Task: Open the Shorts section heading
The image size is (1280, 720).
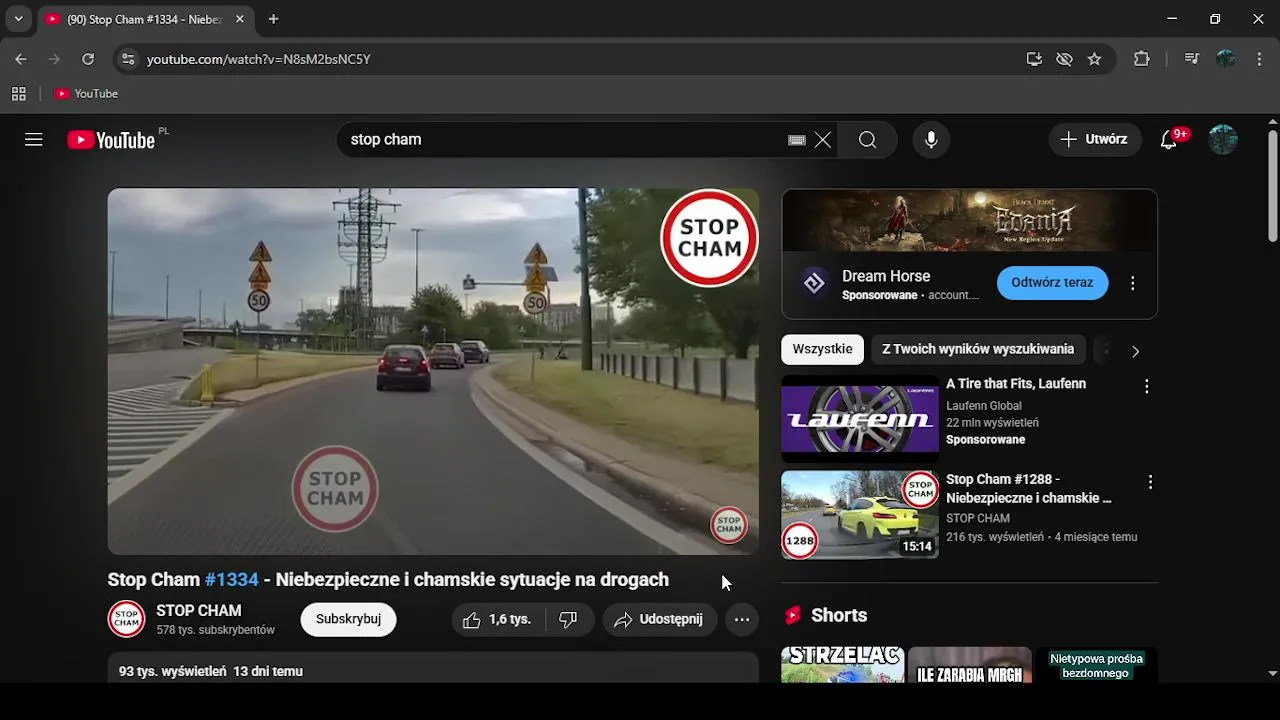Action: (x=839, y=615)
